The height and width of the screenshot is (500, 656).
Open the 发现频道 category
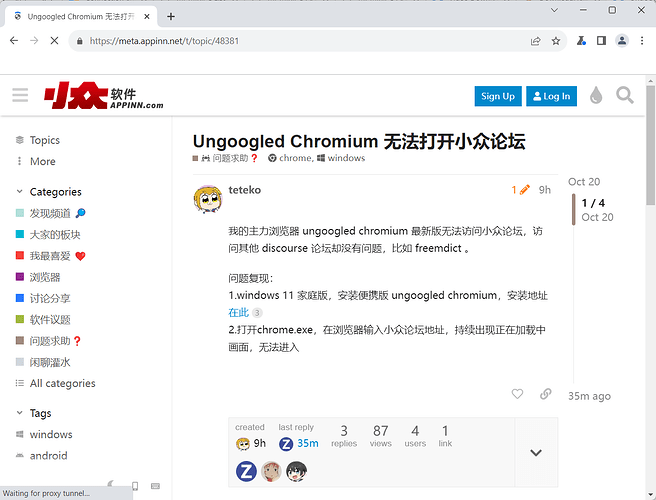point(50,213)
